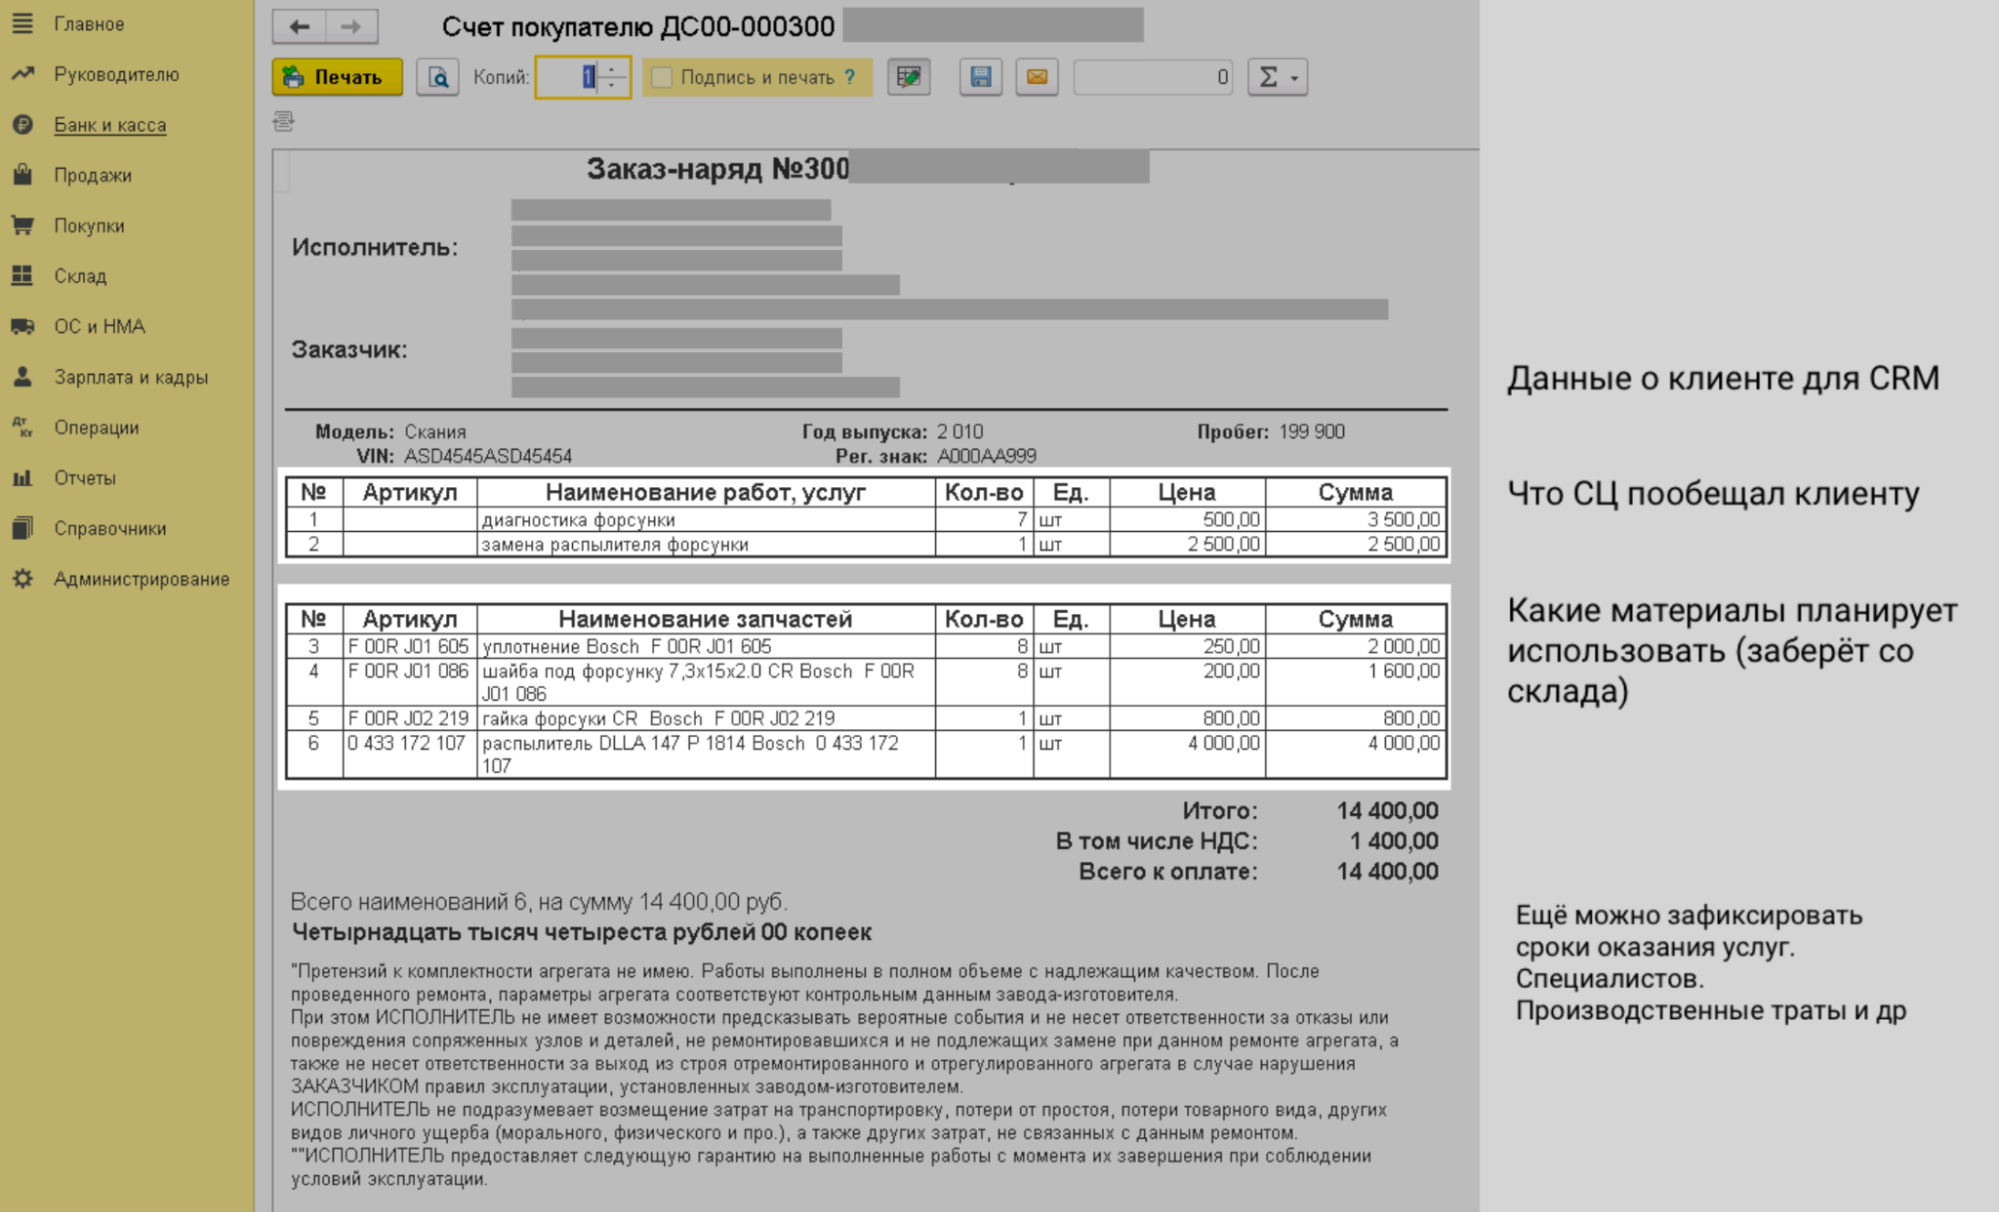Select the cell 'уплотнение Bosch F 00R J01 605'

(x=706, y=647)
